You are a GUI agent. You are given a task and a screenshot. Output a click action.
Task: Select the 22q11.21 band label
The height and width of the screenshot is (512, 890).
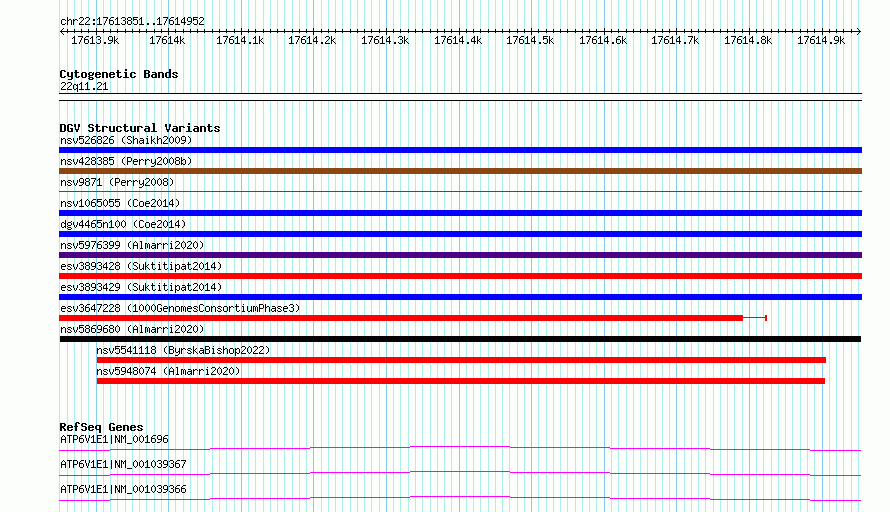(x=84, y=86)
